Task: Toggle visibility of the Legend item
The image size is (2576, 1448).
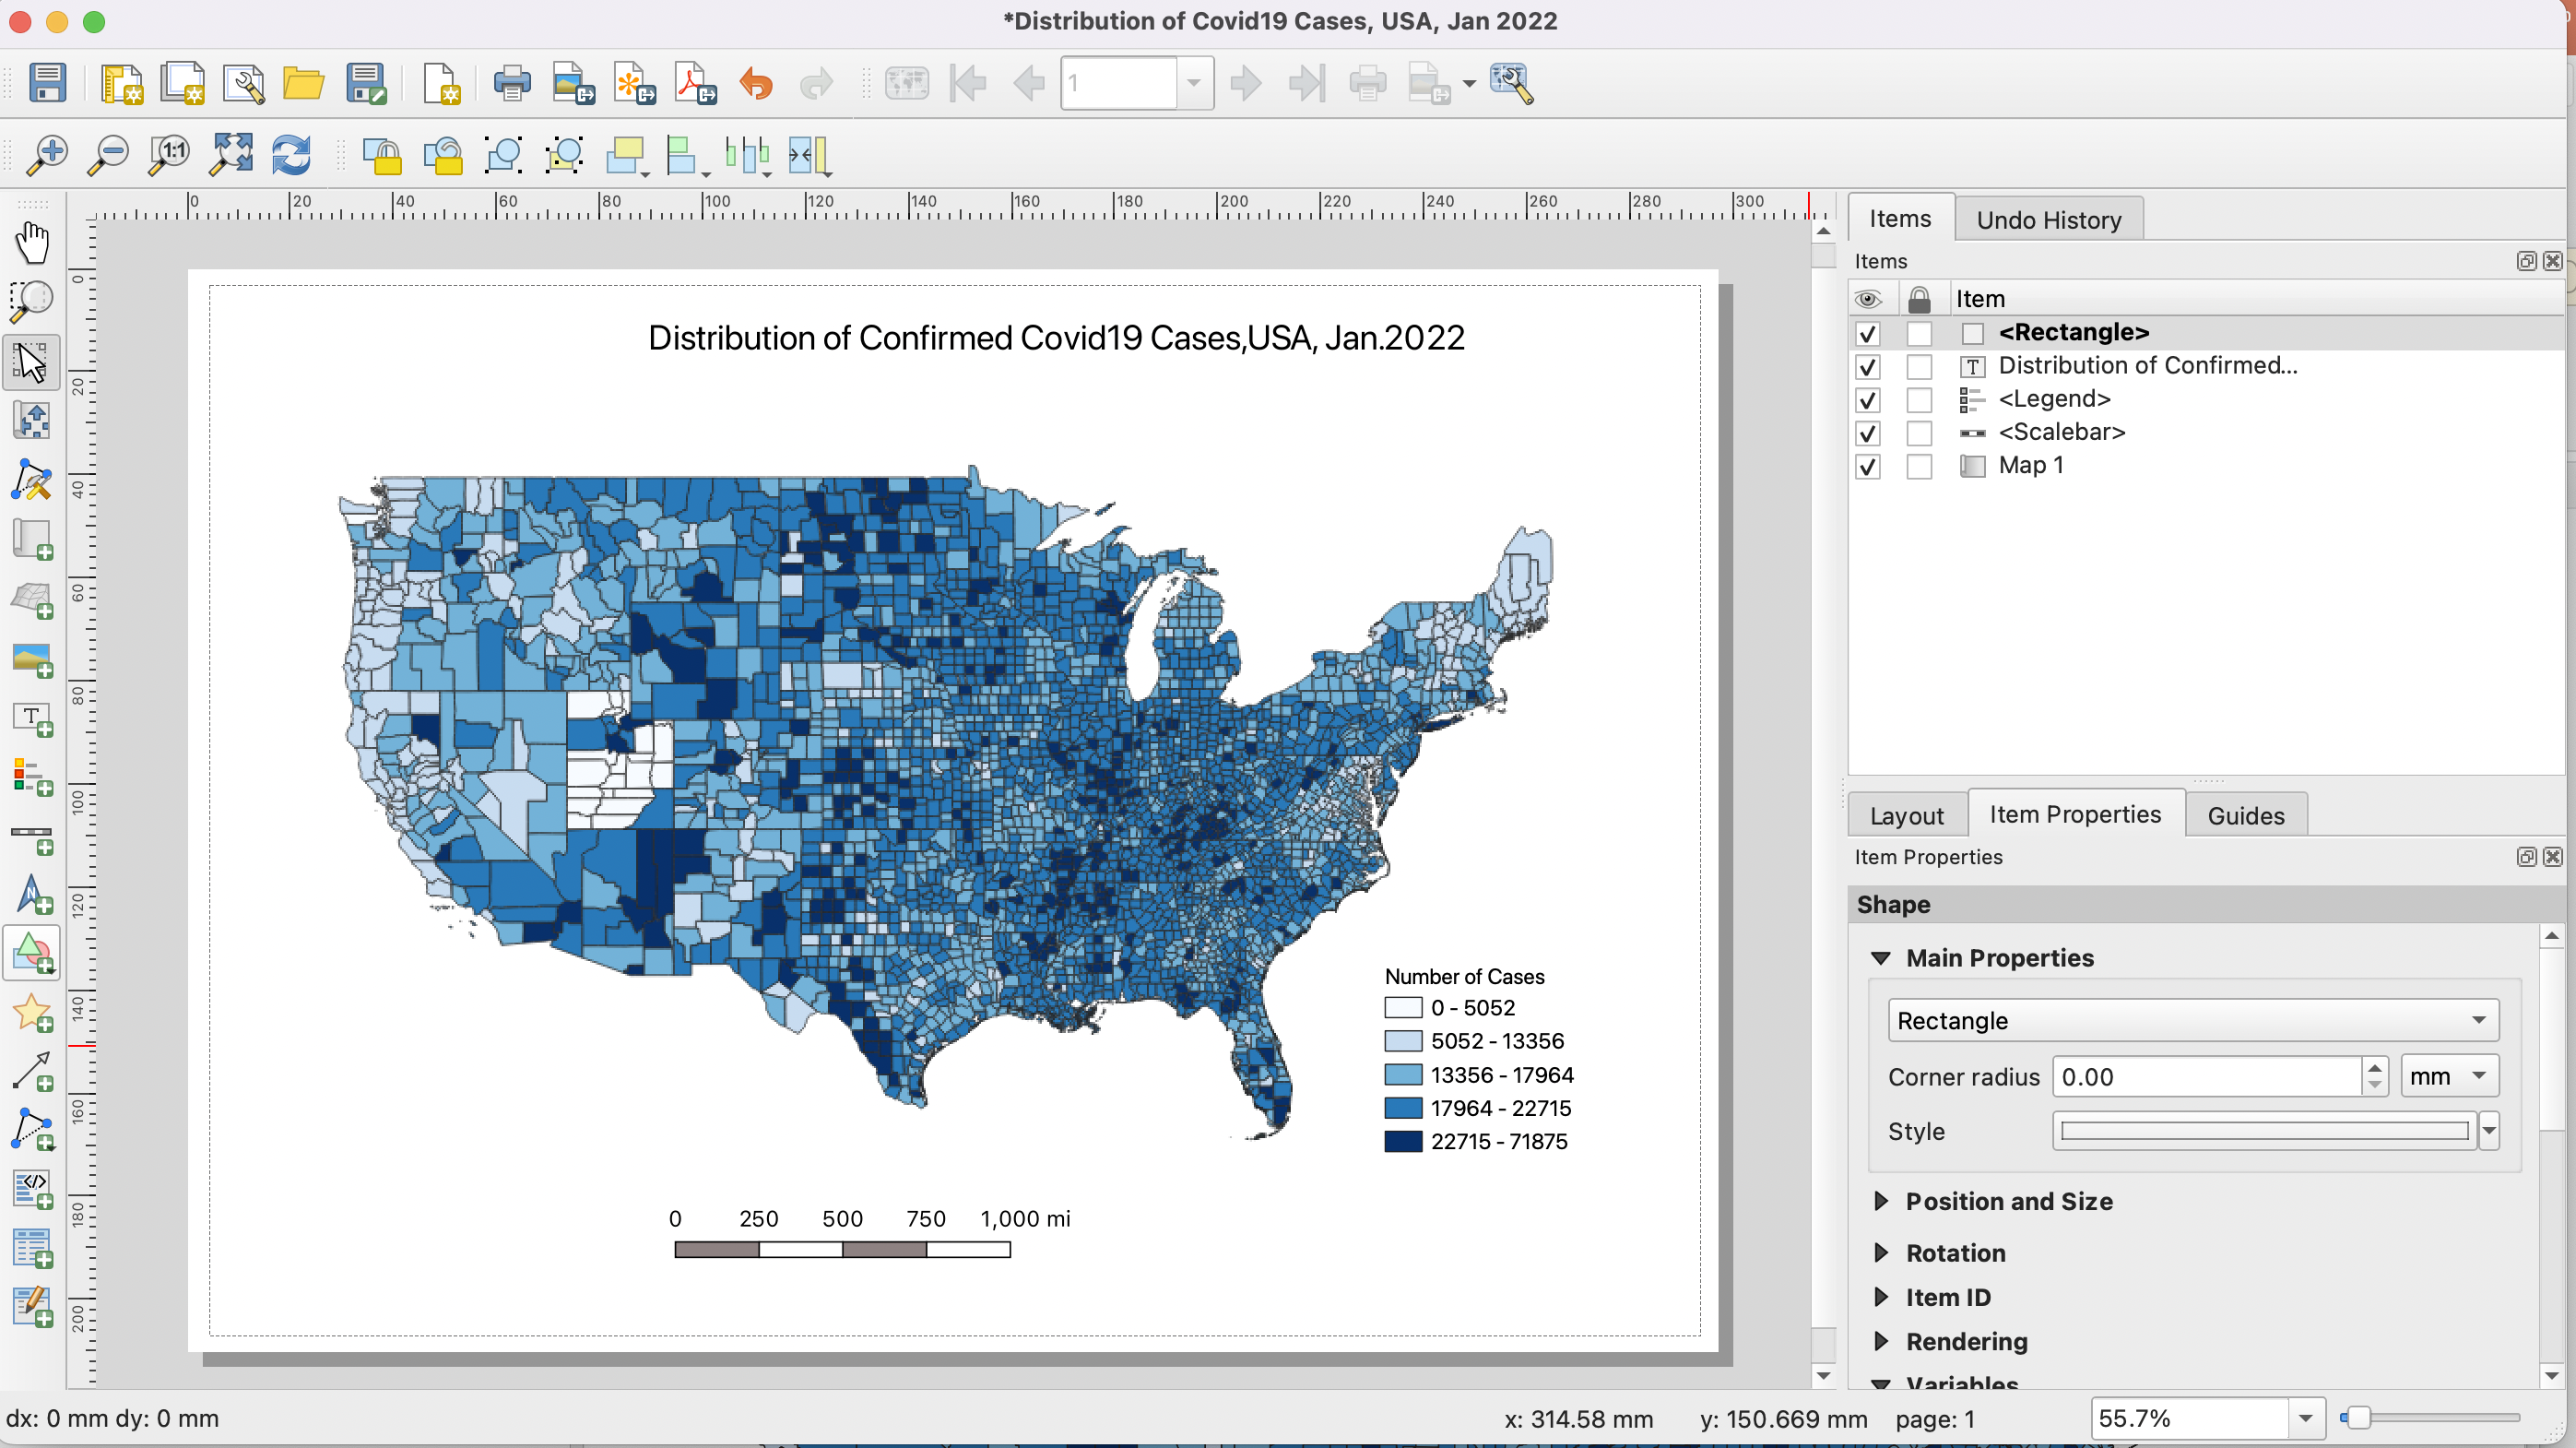Action: click(1867, 400)
